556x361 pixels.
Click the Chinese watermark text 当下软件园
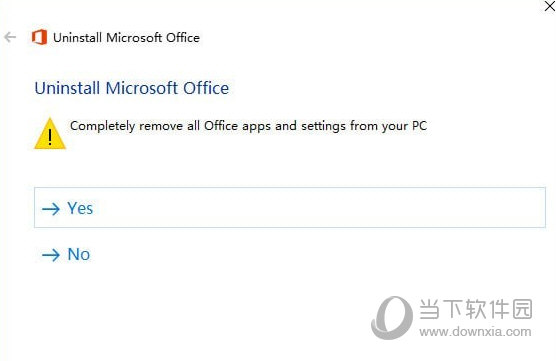point(476,309)
